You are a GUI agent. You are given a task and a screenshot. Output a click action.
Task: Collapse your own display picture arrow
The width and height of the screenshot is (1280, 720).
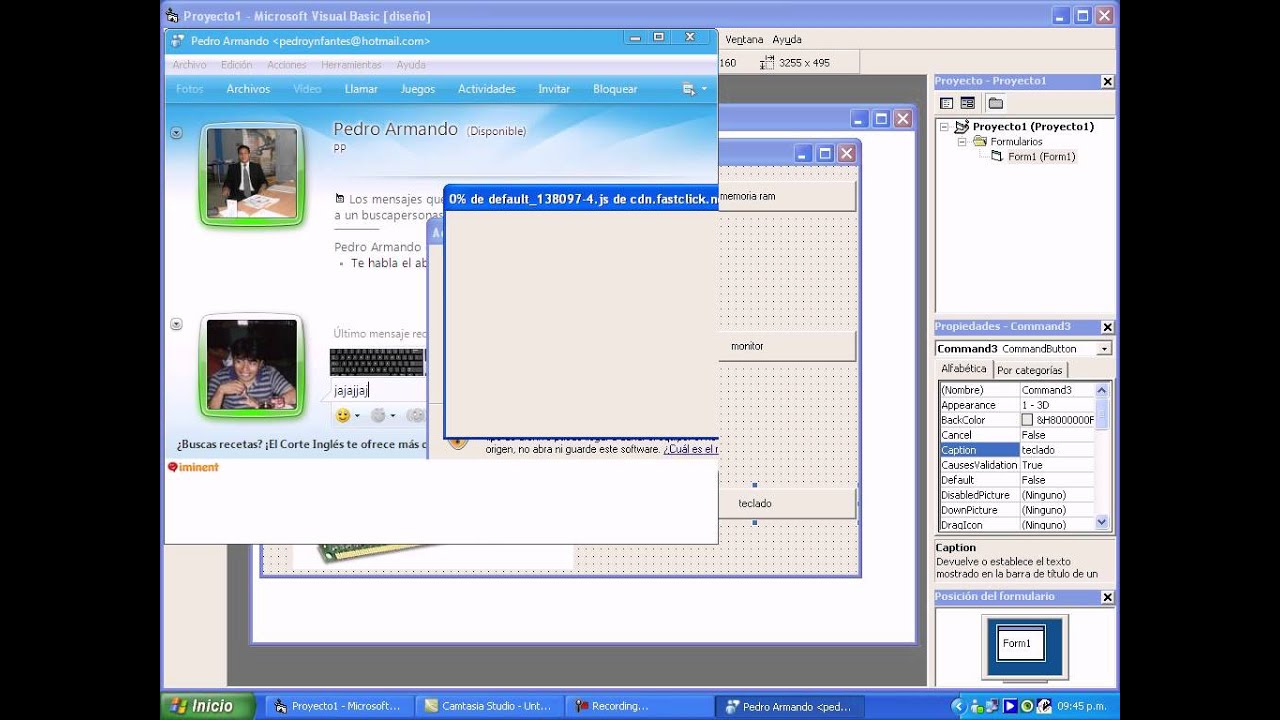176,324
